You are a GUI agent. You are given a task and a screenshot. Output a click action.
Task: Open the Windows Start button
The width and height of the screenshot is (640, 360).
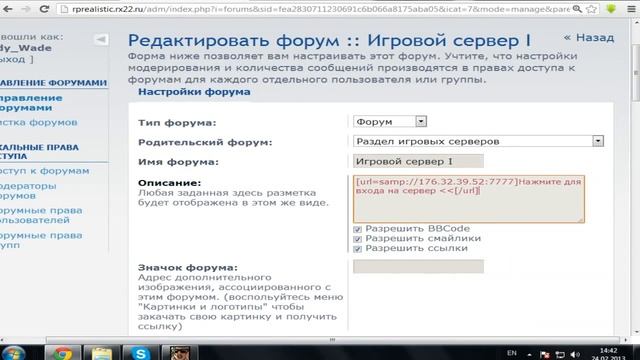(13, 353)
